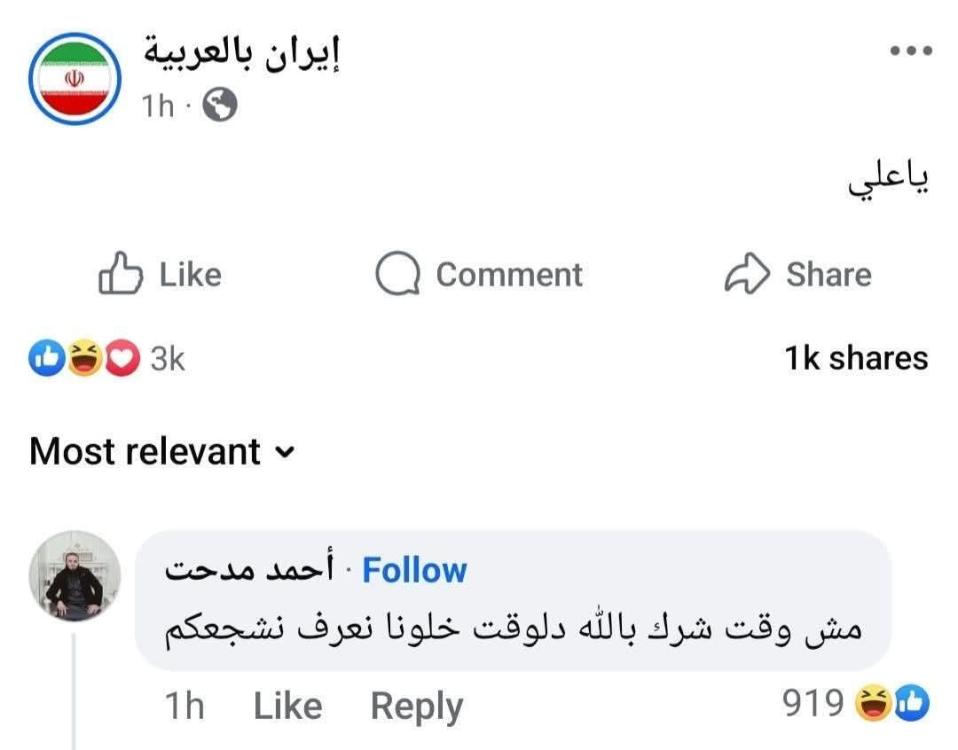The height and width of the screenshot is (750, 958).
Task: Click the blue like reaction badge
Action: 46,358
